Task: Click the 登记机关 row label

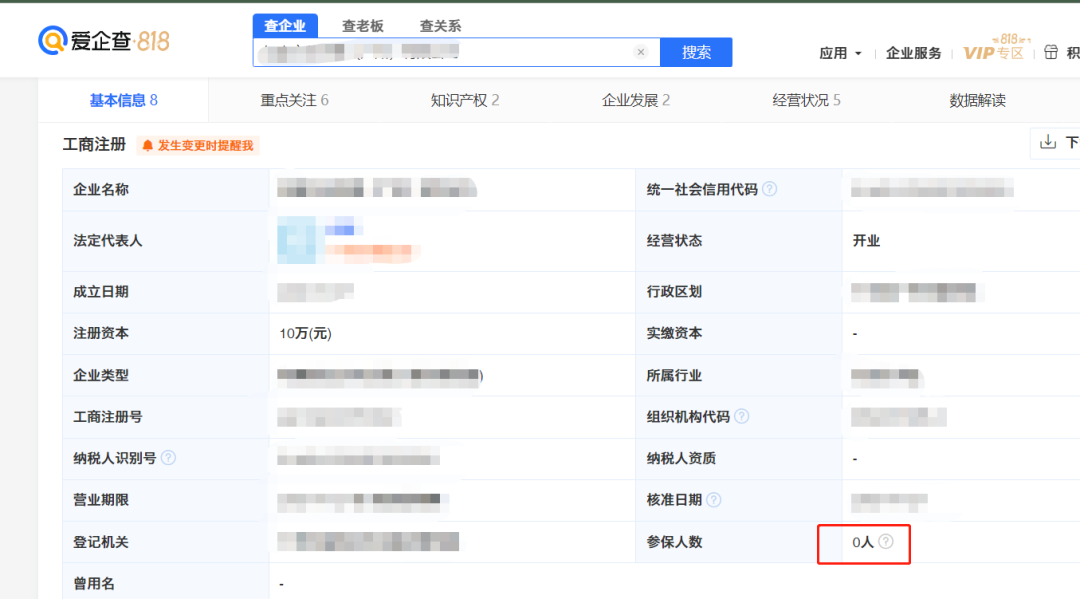Action: [x=101, y=542]
